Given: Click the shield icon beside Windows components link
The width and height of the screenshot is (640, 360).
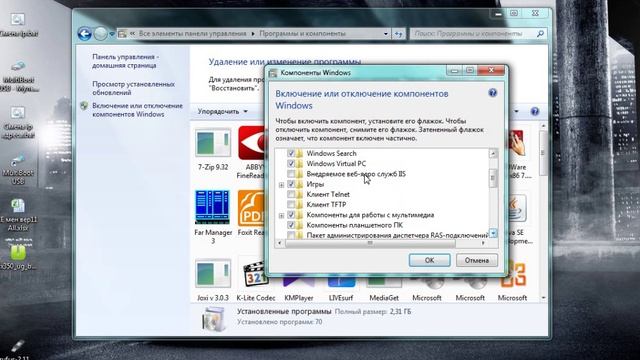Looking at the screenshot, I should (x=84, y=106).
